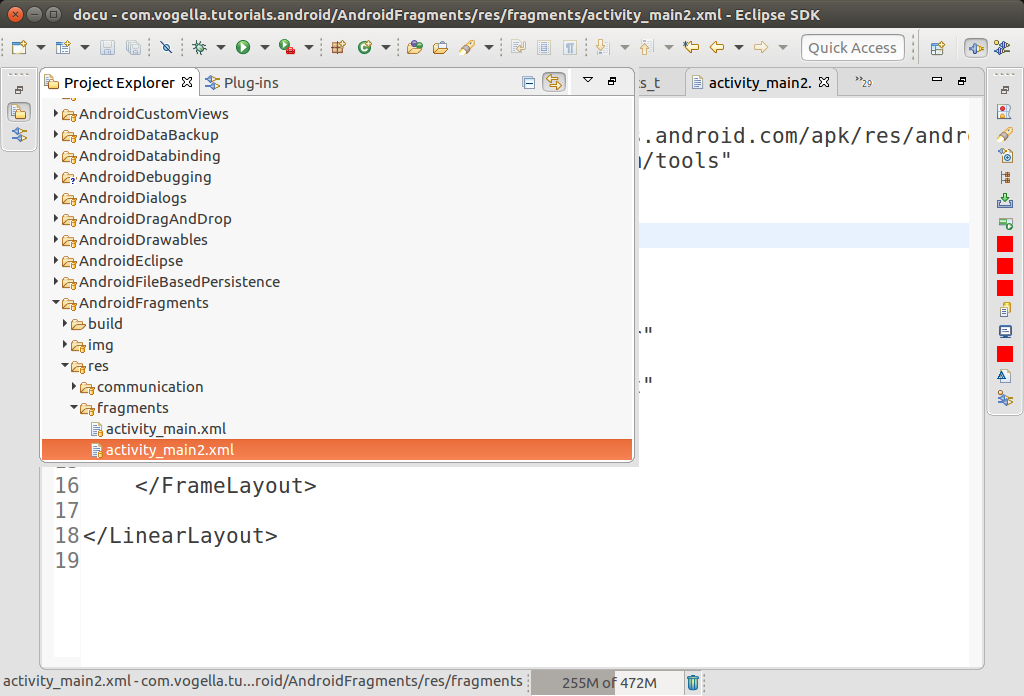
Task: Open the New wizard dropdown arrow
Action: pyautogui.click(x=41, y=47)
